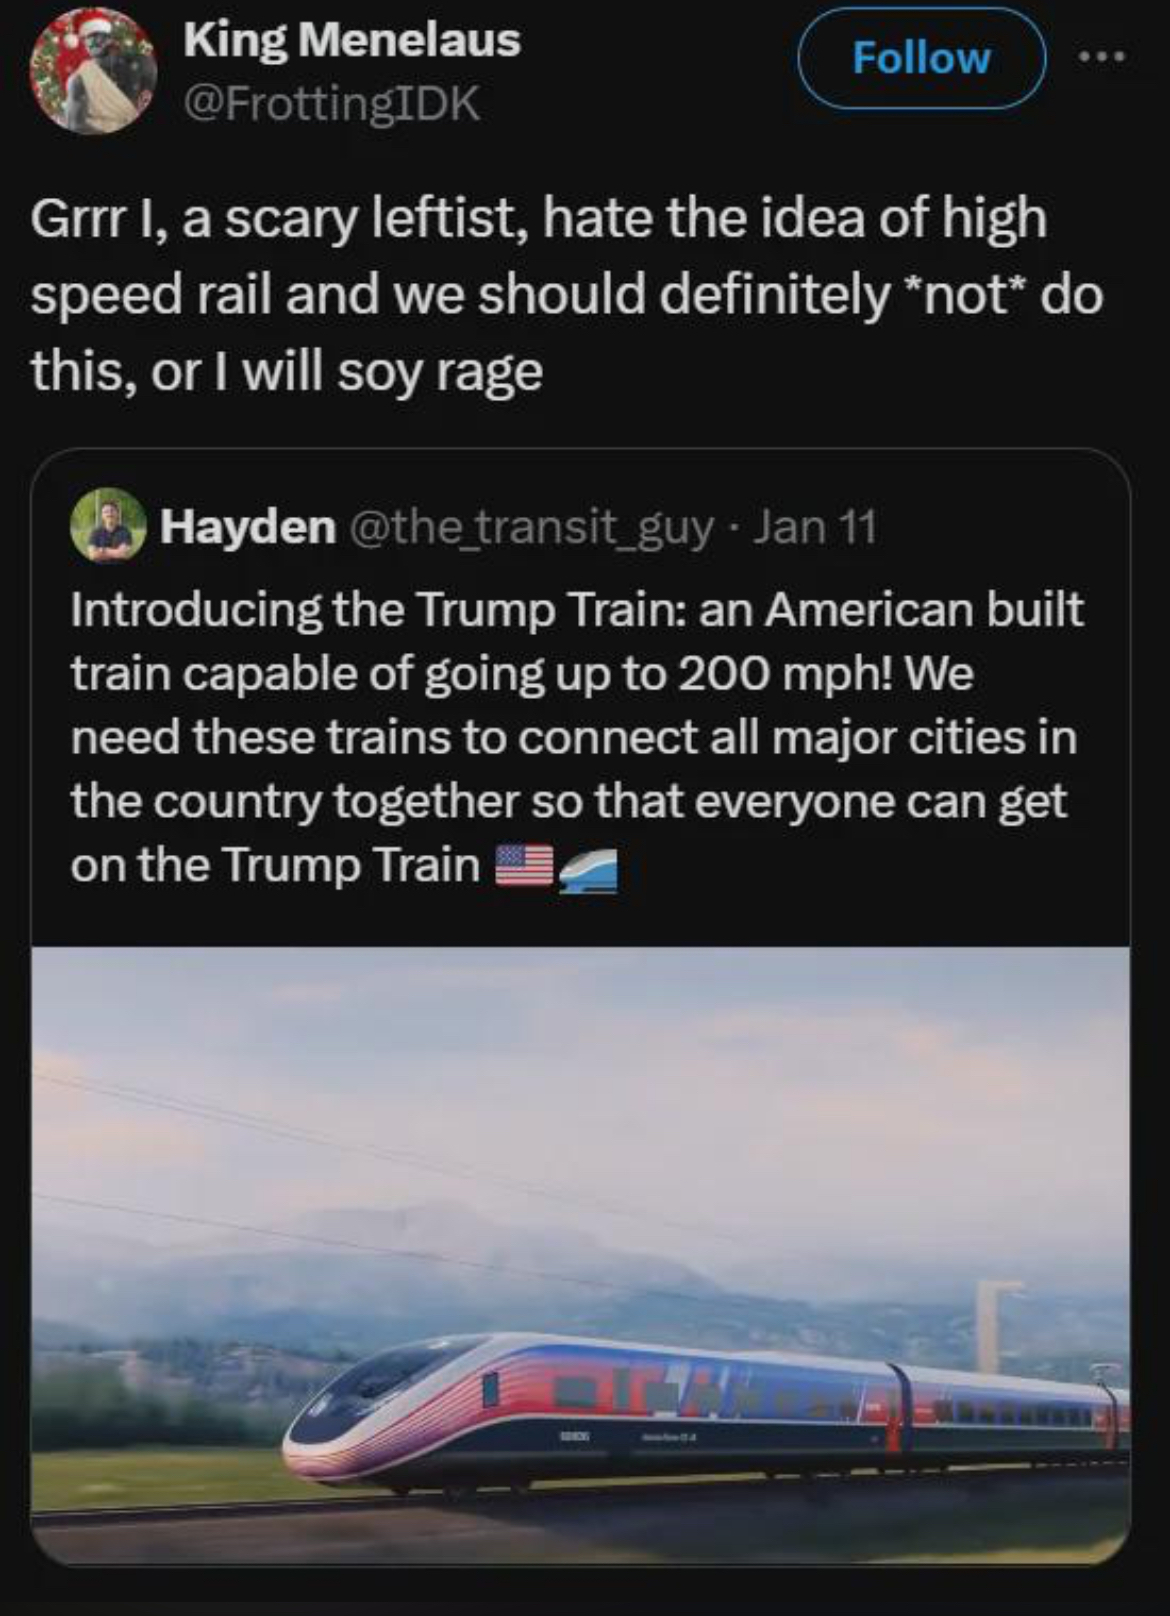Image resolution: width=1170 pixels, height=1616 pixels.
Task: Open the three-dot more options menu
Action: [x=1102, y=57]
